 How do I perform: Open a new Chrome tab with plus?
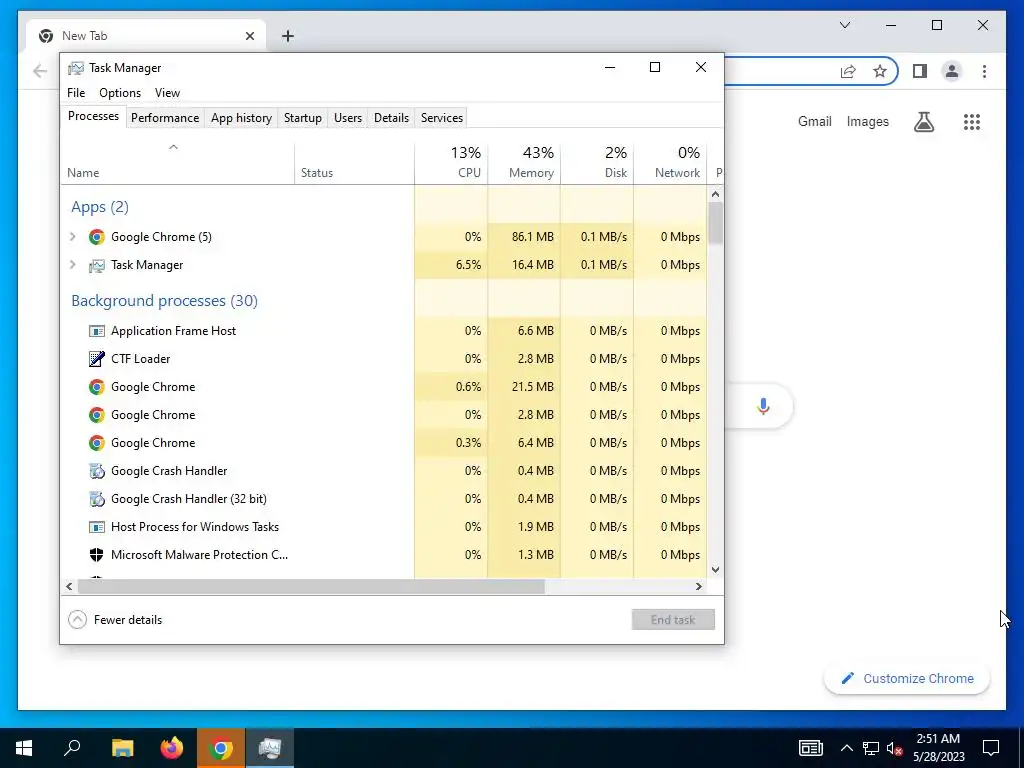[287, 36]
